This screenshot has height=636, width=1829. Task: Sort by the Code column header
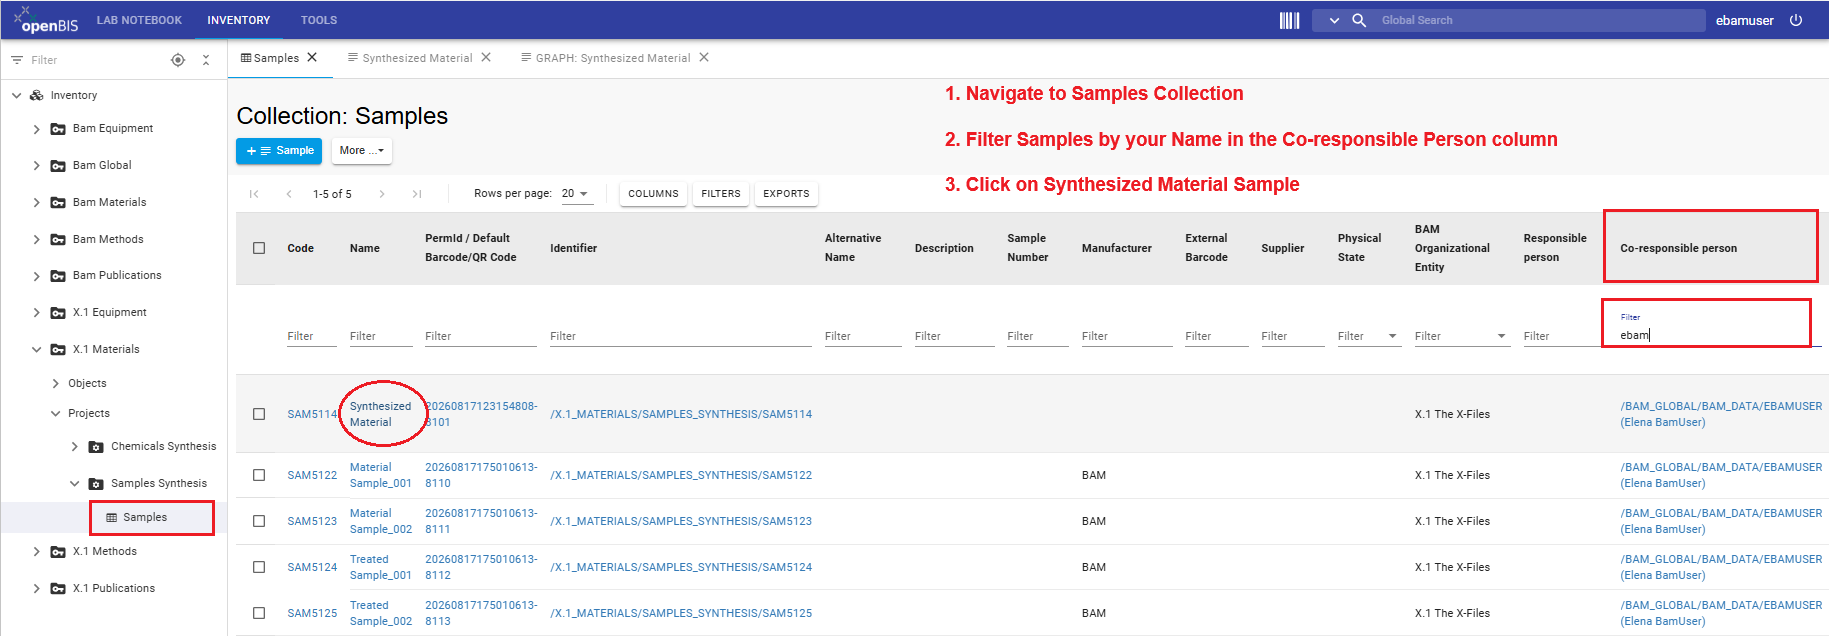300,248
